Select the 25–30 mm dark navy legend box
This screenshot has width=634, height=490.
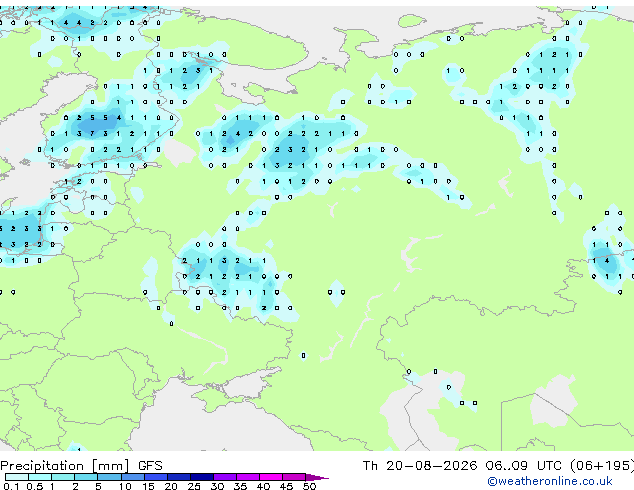pyautogui.click(x=201, y=477)
